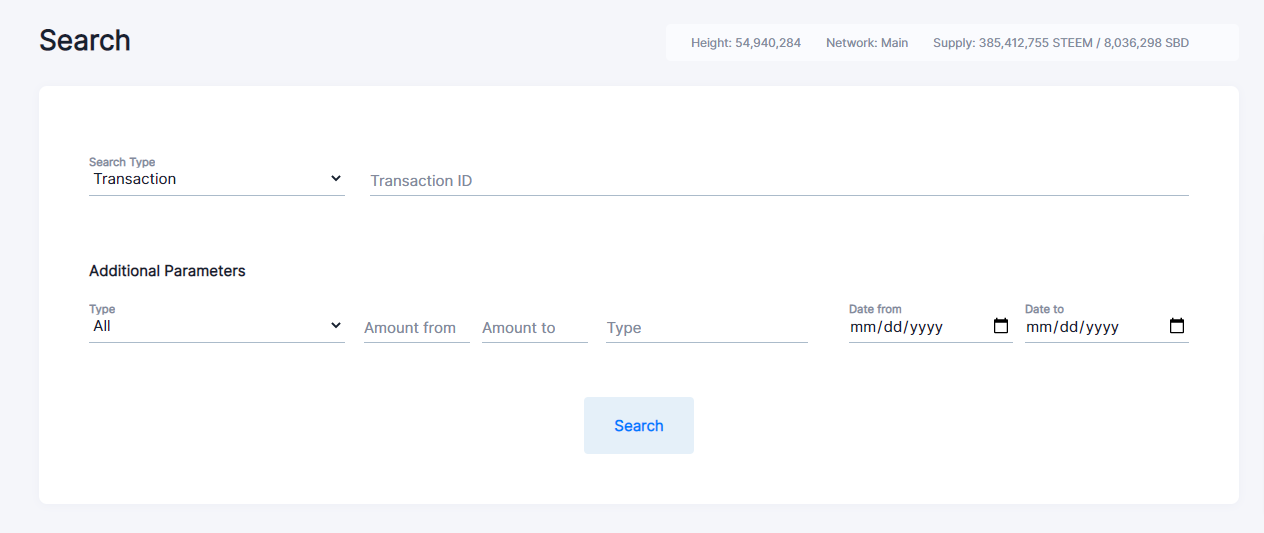Expand the Search Type dropdown showing Transaction

point(216,179)
